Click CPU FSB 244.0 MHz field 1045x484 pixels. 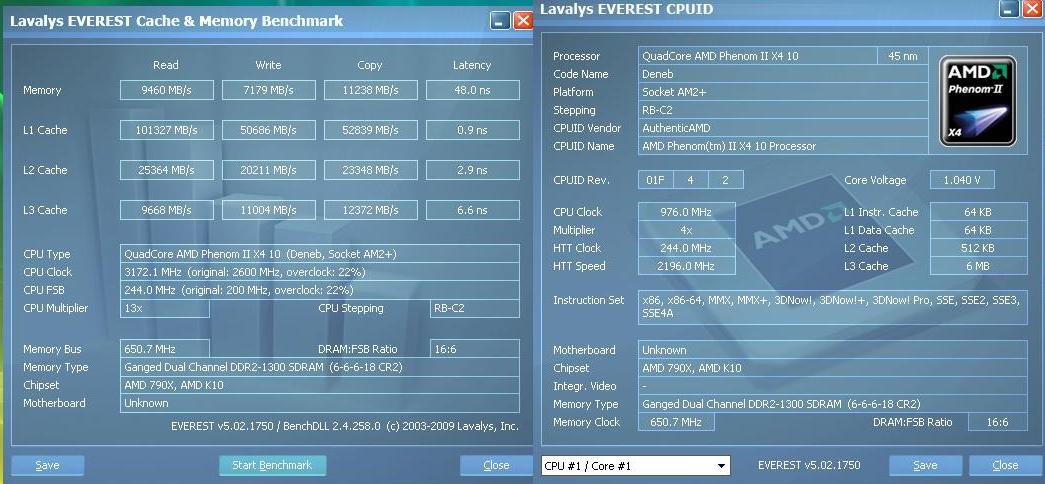coord(320,290)
